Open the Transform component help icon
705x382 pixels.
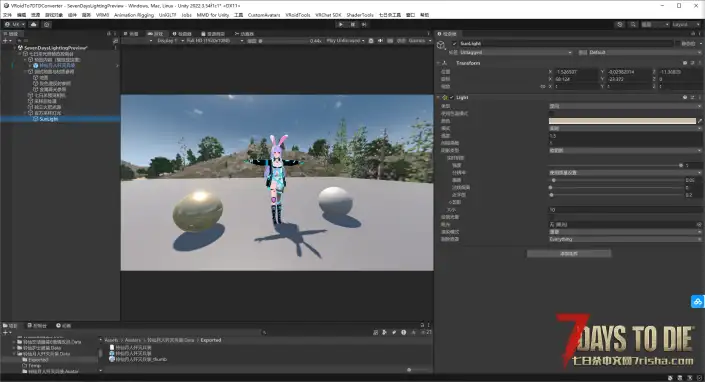tap(685, 63)
